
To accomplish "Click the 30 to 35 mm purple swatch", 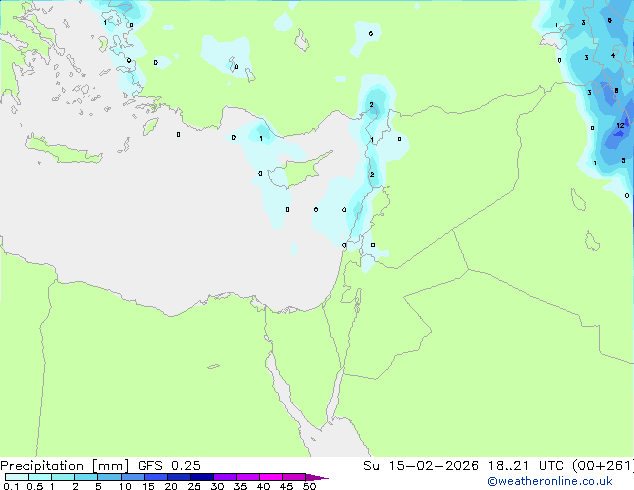I will point(225,477).
